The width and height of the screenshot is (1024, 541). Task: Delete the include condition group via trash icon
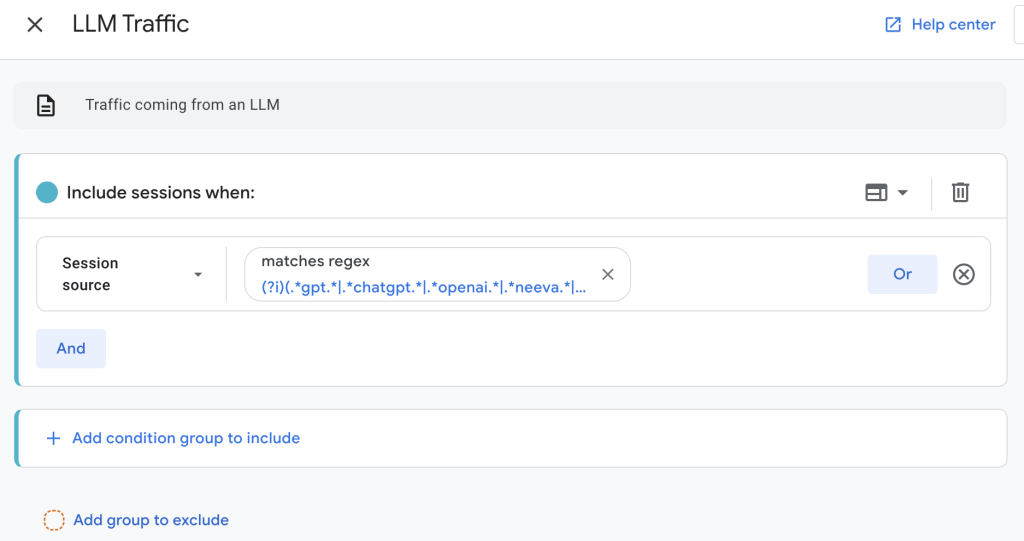[x=960, y=192]
